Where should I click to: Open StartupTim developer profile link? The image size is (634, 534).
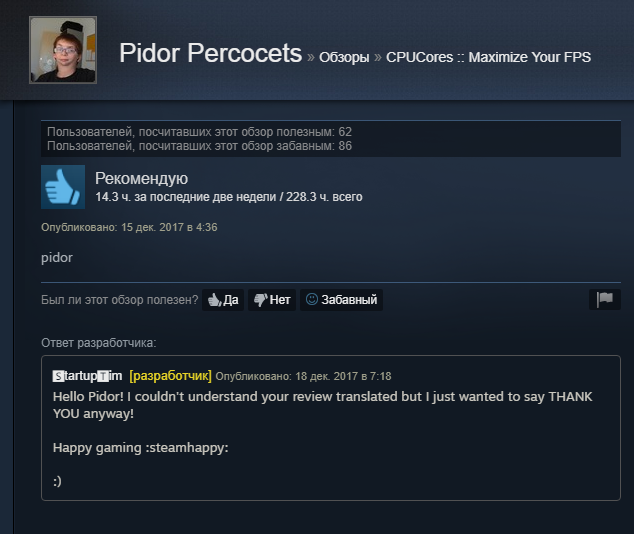[x=87, y=376]
